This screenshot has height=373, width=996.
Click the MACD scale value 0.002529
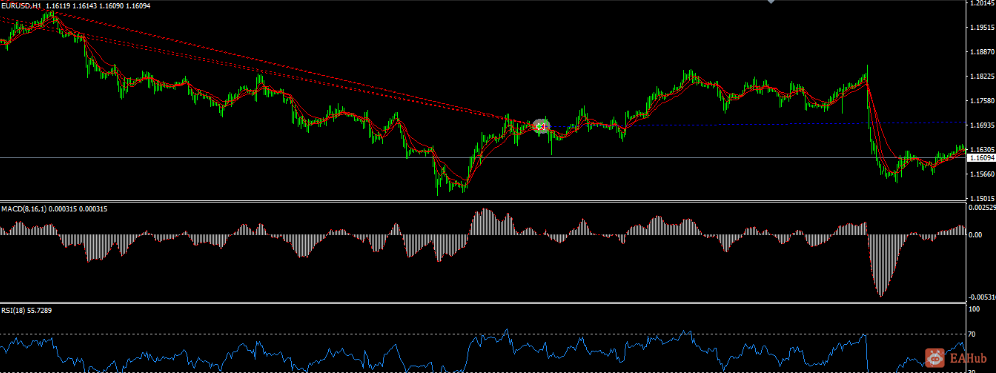(x=983, y=208)
